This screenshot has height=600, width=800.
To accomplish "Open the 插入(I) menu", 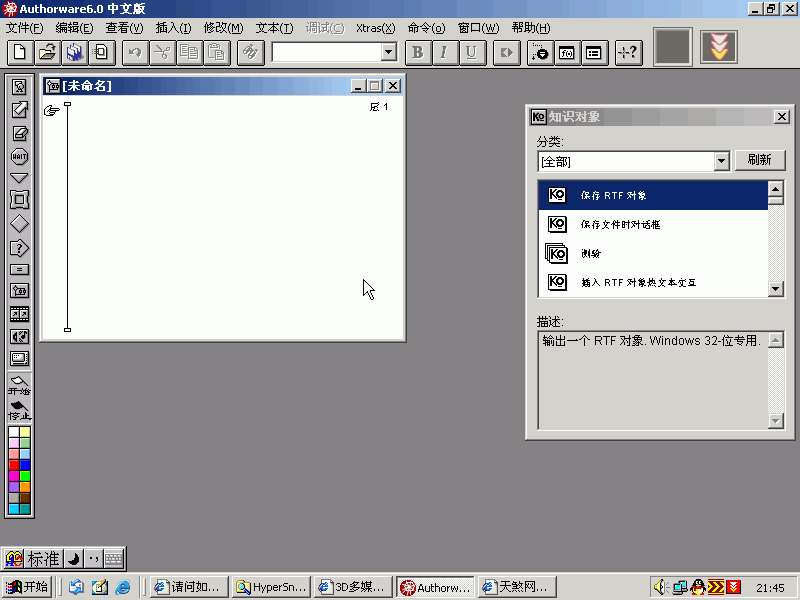I will pos(173,28).
